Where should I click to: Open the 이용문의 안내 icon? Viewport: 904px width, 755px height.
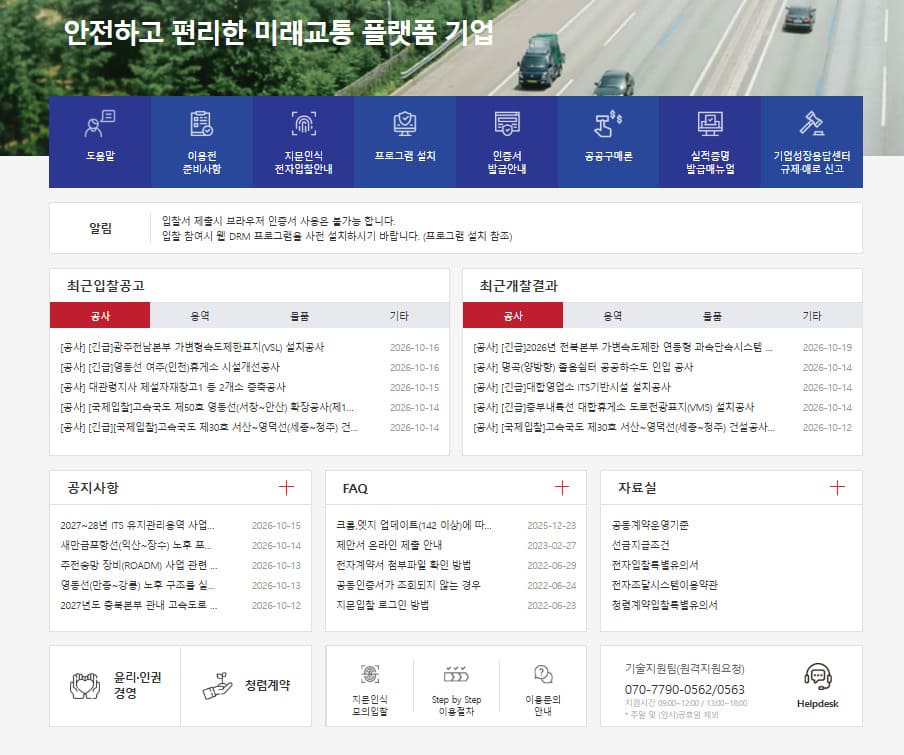coord(543,674)
